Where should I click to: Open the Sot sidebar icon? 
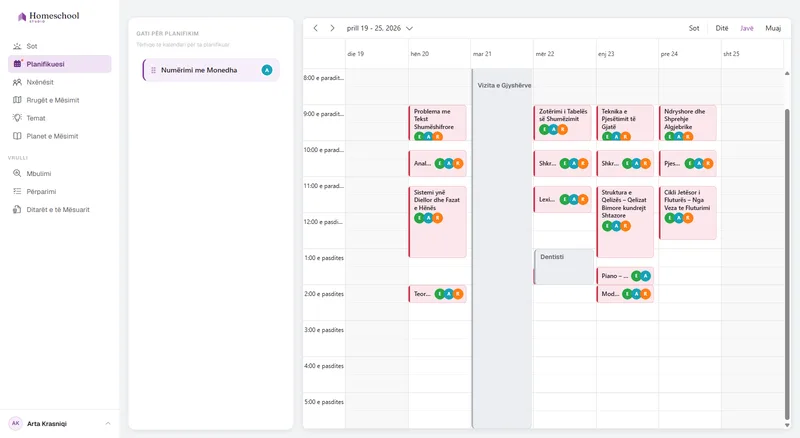17,46
